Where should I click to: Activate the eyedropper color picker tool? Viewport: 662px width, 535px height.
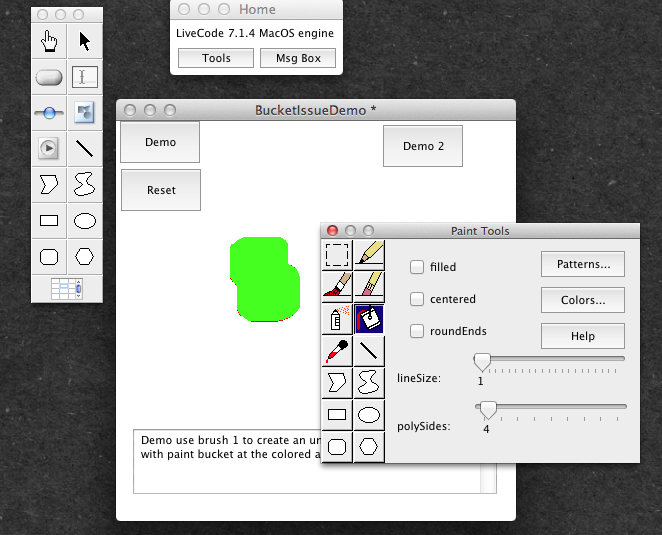[338, 350]
